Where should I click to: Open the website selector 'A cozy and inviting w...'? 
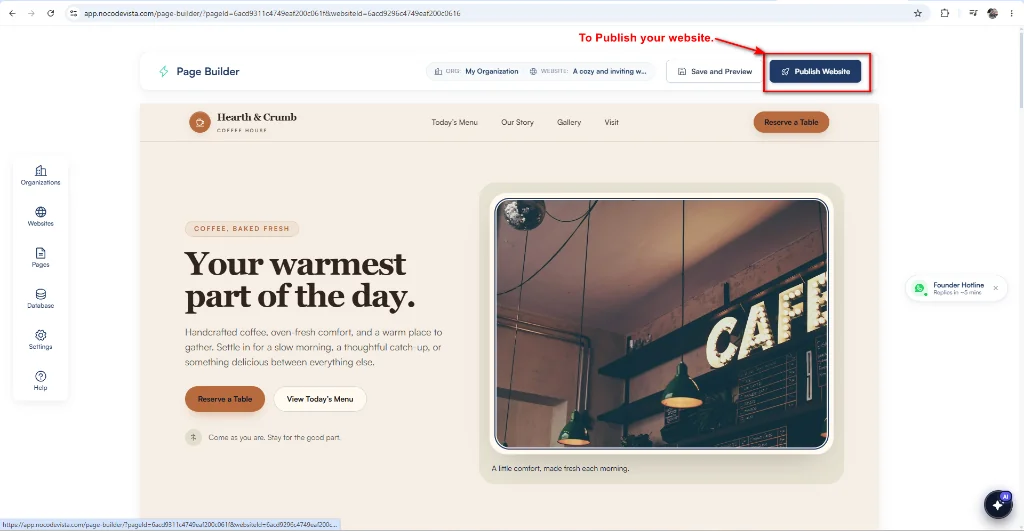coord(588,71)
